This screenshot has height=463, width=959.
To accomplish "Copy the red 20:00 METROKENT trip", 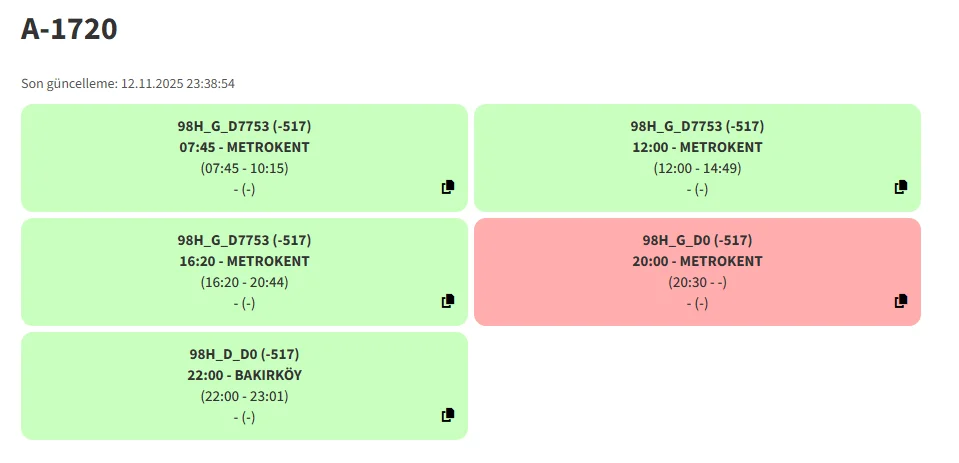I will click(901, 301).
